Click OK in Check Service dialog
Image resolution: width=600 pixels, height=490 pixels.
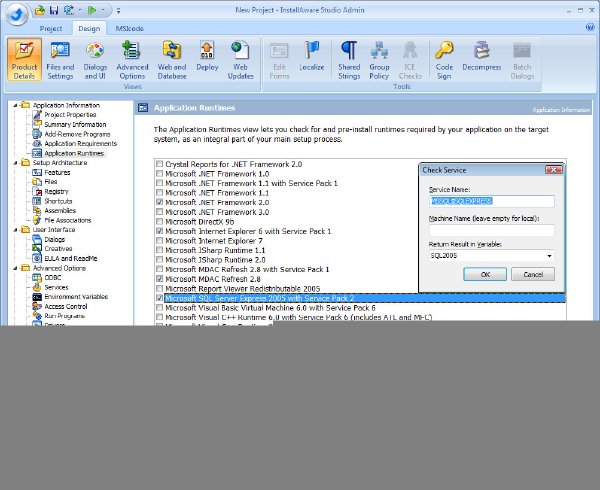coord(485,275)
